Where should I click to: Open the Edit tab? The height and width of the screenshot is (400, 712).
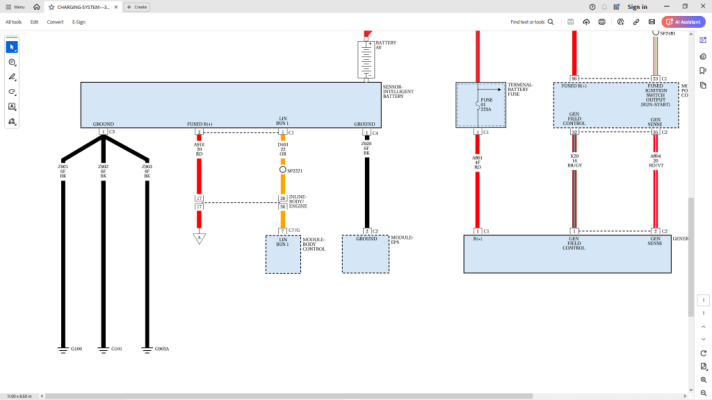coord(34,22)
